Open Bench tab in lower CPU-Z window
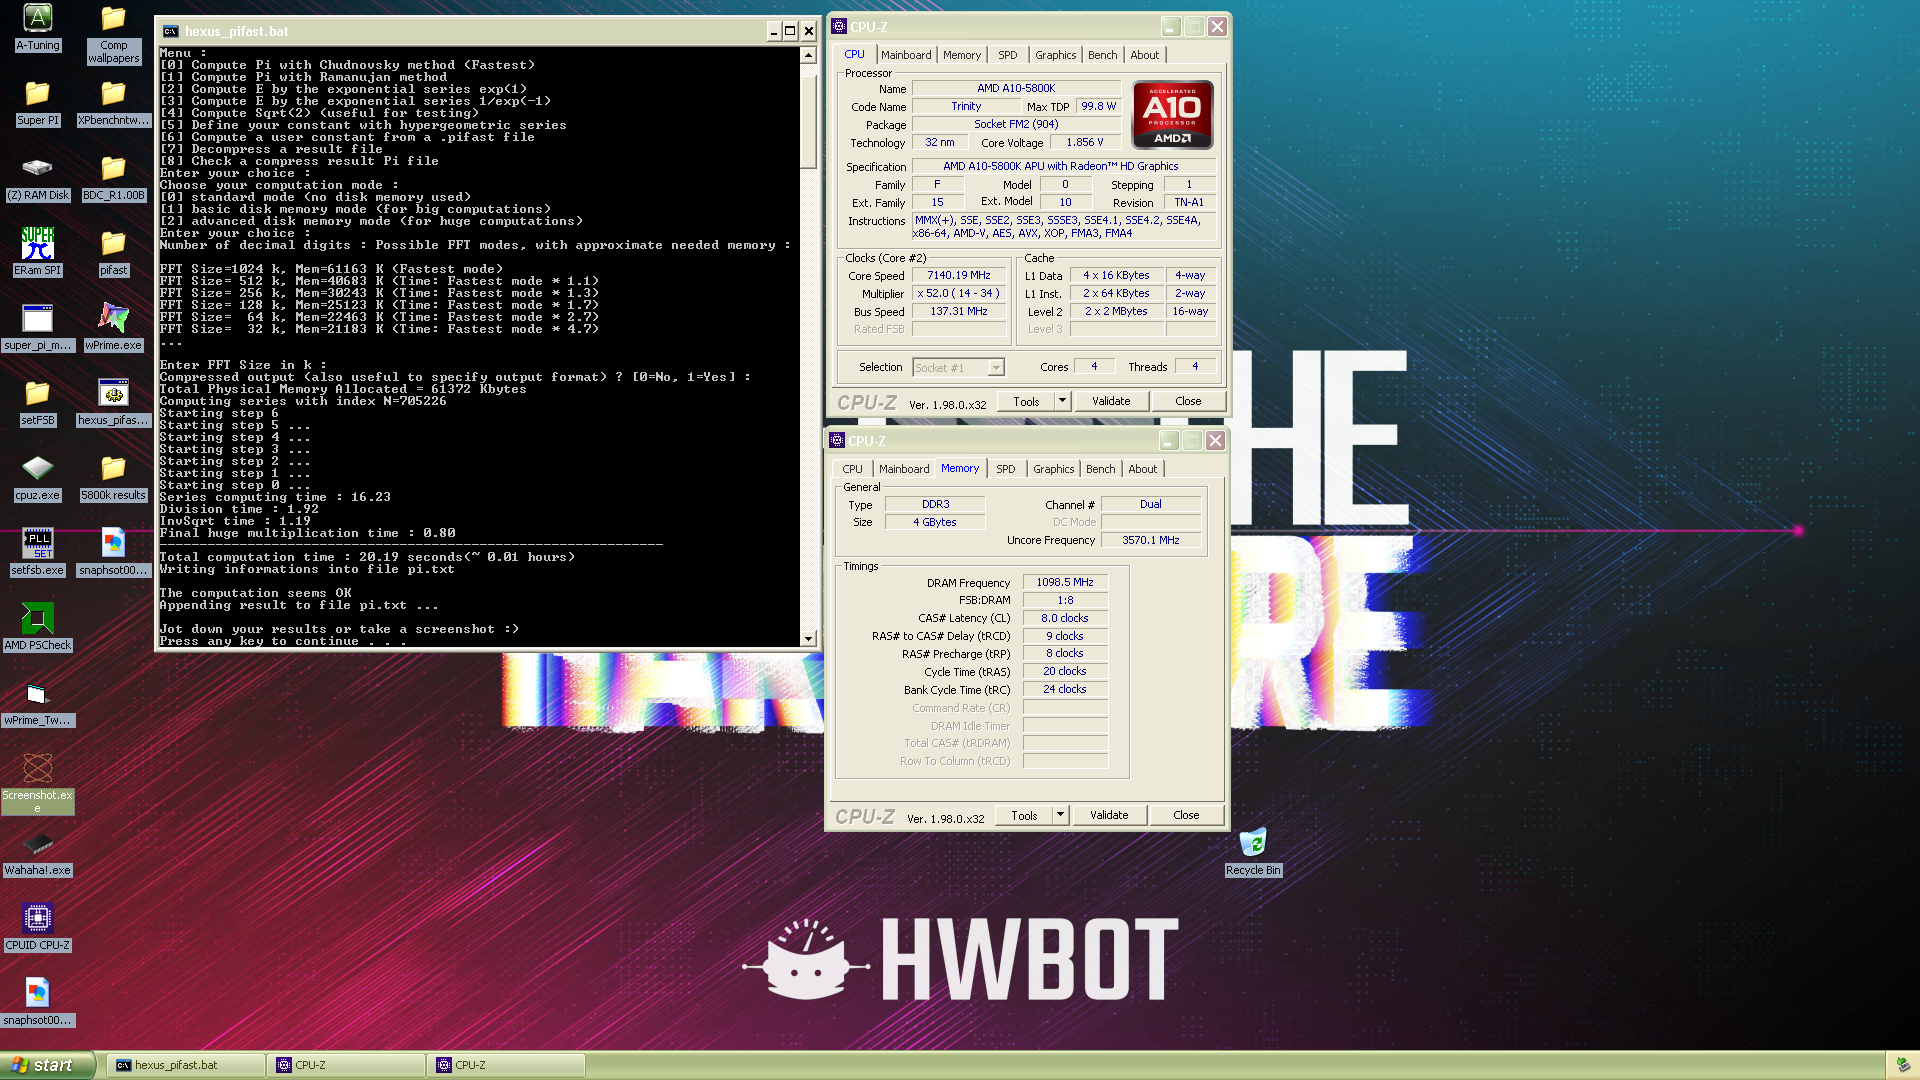 click(1101, 469)
